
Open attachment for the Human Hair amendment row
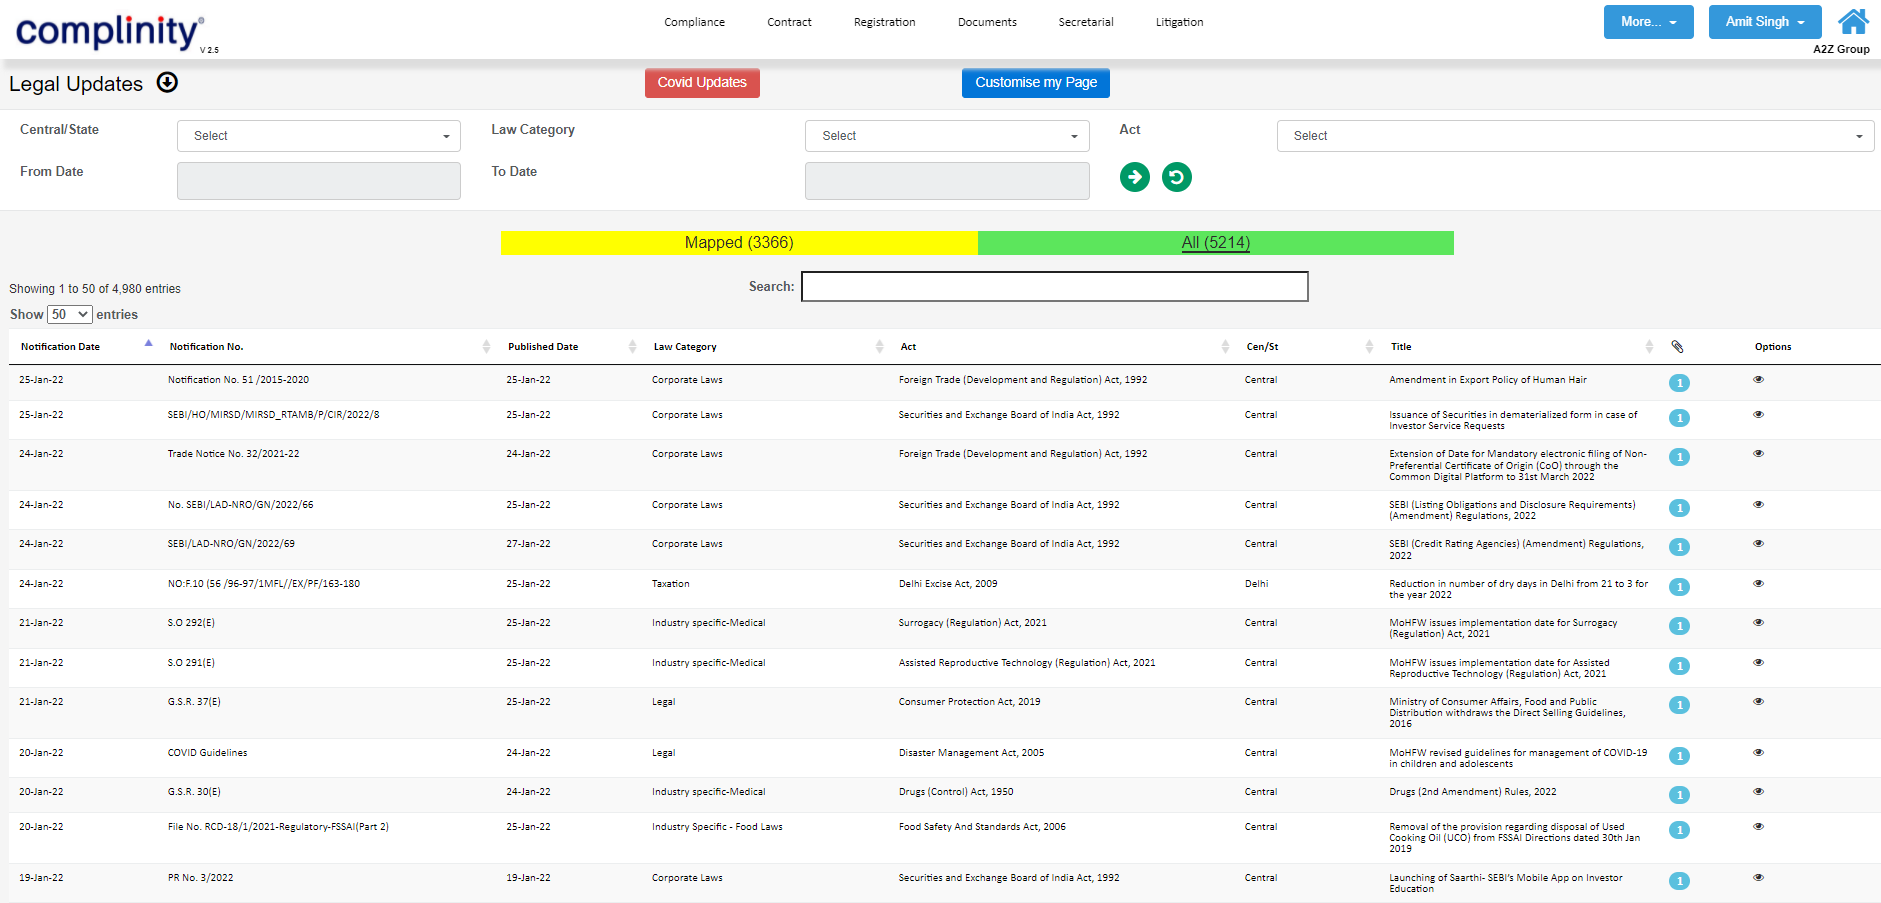pyautogui.click(x=1679, y=383)
